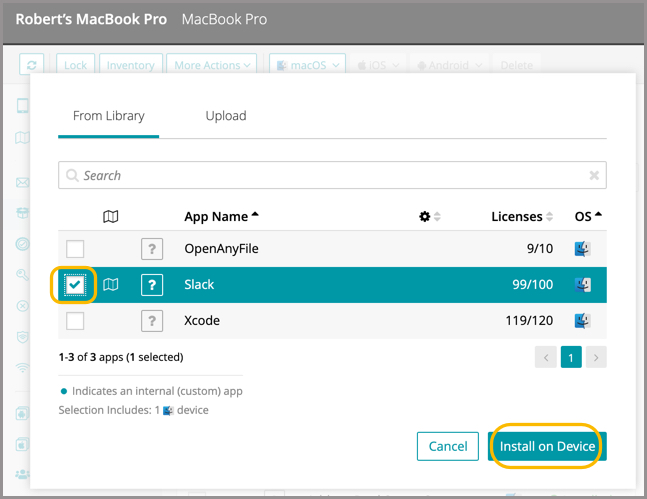Select the From Library tab
This screenshot has height=499, width=647.
click(x=108, y=116)
